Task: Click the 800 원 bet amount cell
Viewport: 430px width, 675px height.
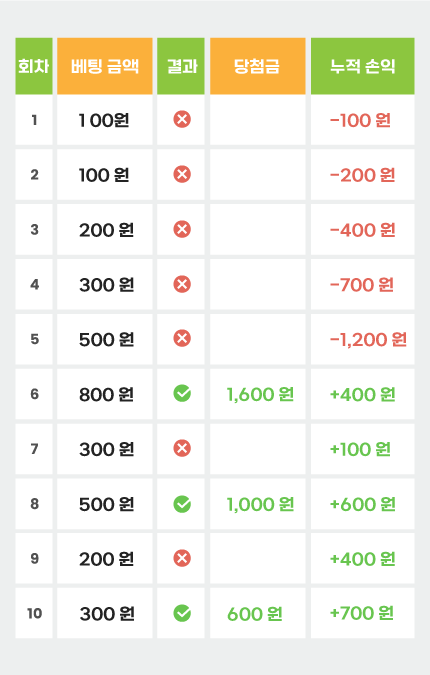Action: [105, 394]
